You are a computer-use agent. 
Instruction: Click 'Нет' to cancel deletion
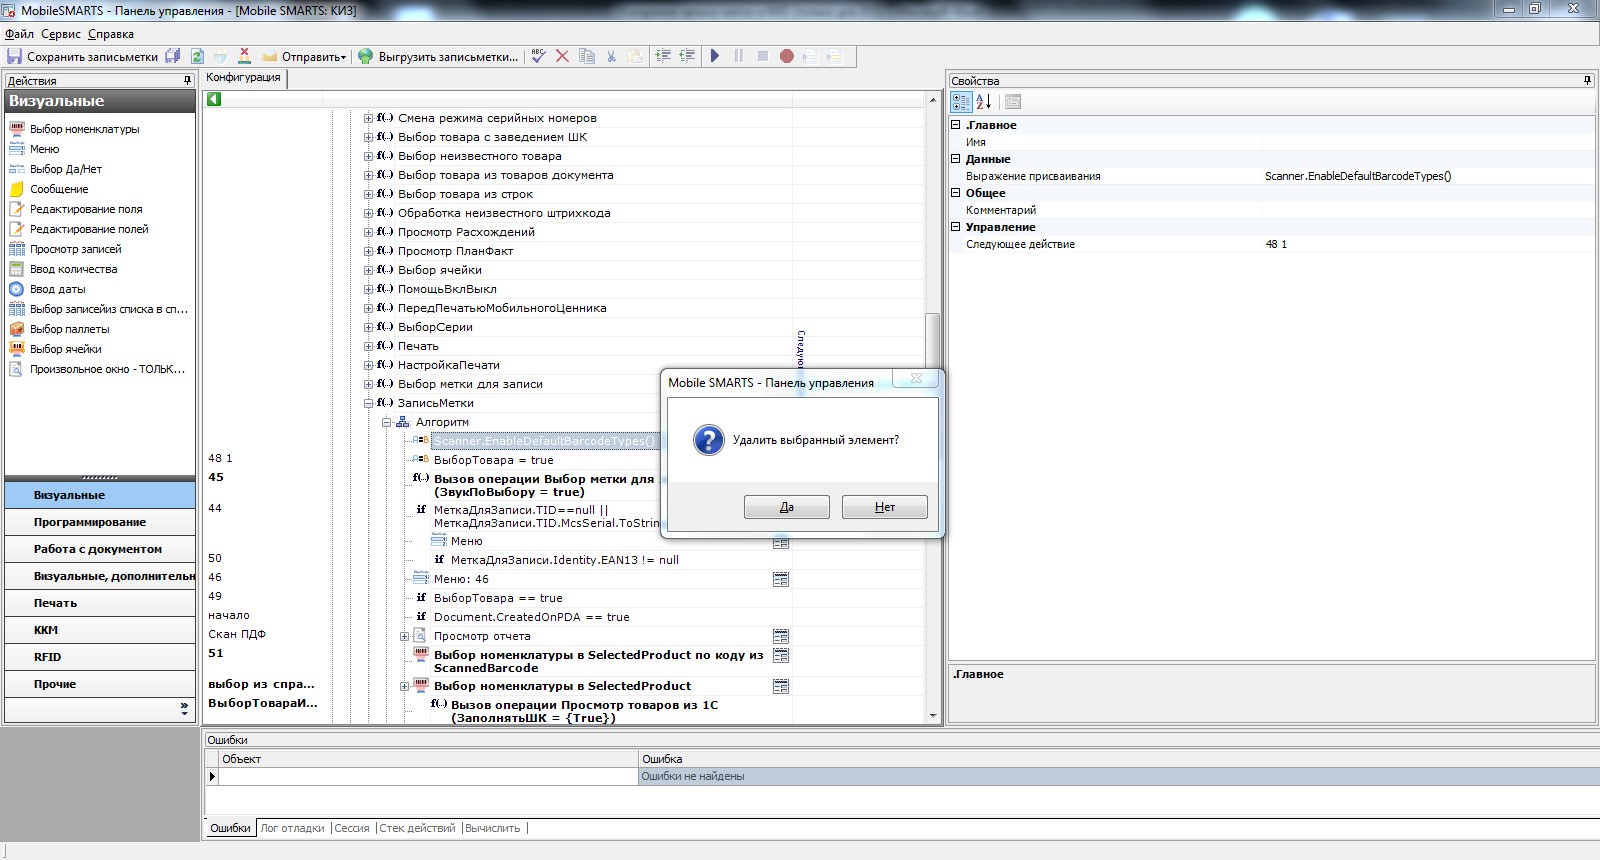(x=885, y=507)
